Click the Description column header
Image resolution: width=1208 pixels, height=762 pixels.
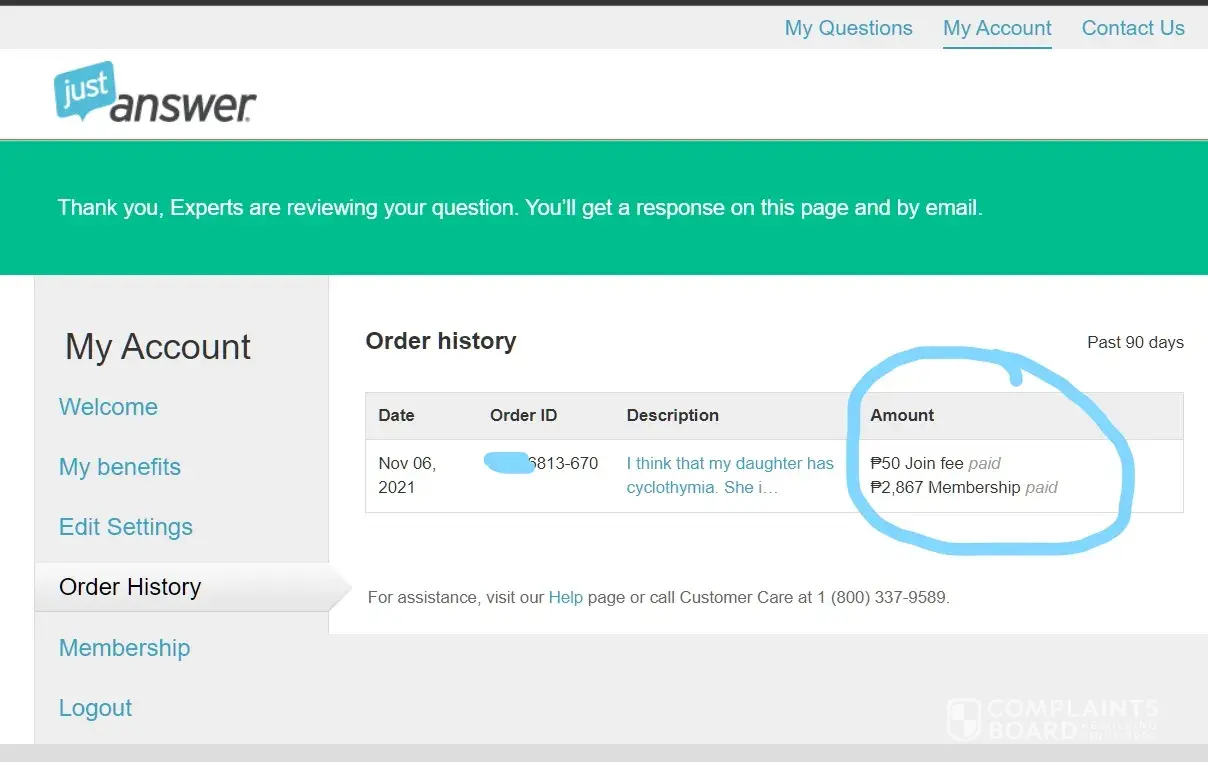pos(672,415)
